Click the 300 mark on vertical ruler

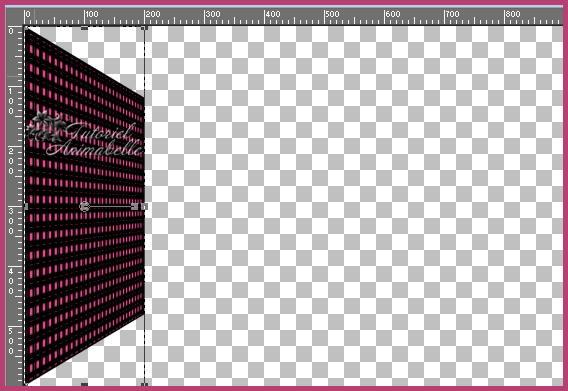[11, 221]
